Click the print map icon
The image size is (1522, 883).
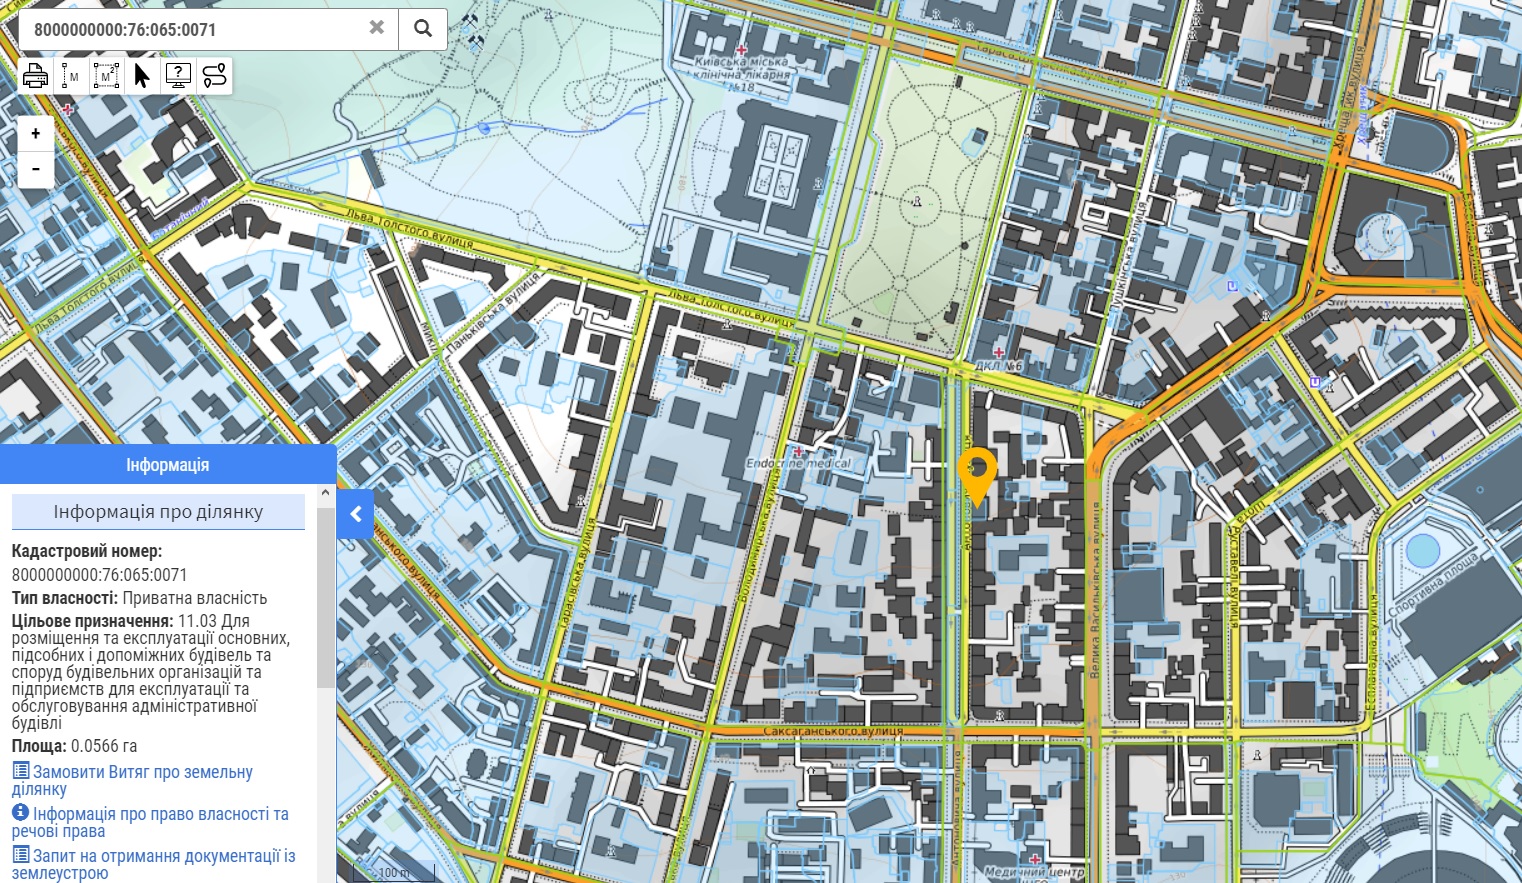point(36,76)
